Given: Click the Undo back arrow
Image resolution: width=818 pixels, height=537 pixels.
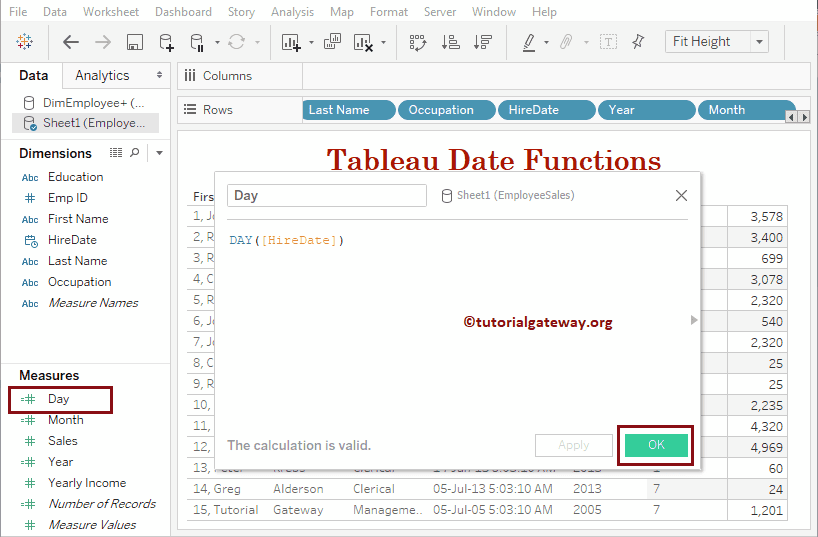Looking at the screenshot, I should [71, 42].
